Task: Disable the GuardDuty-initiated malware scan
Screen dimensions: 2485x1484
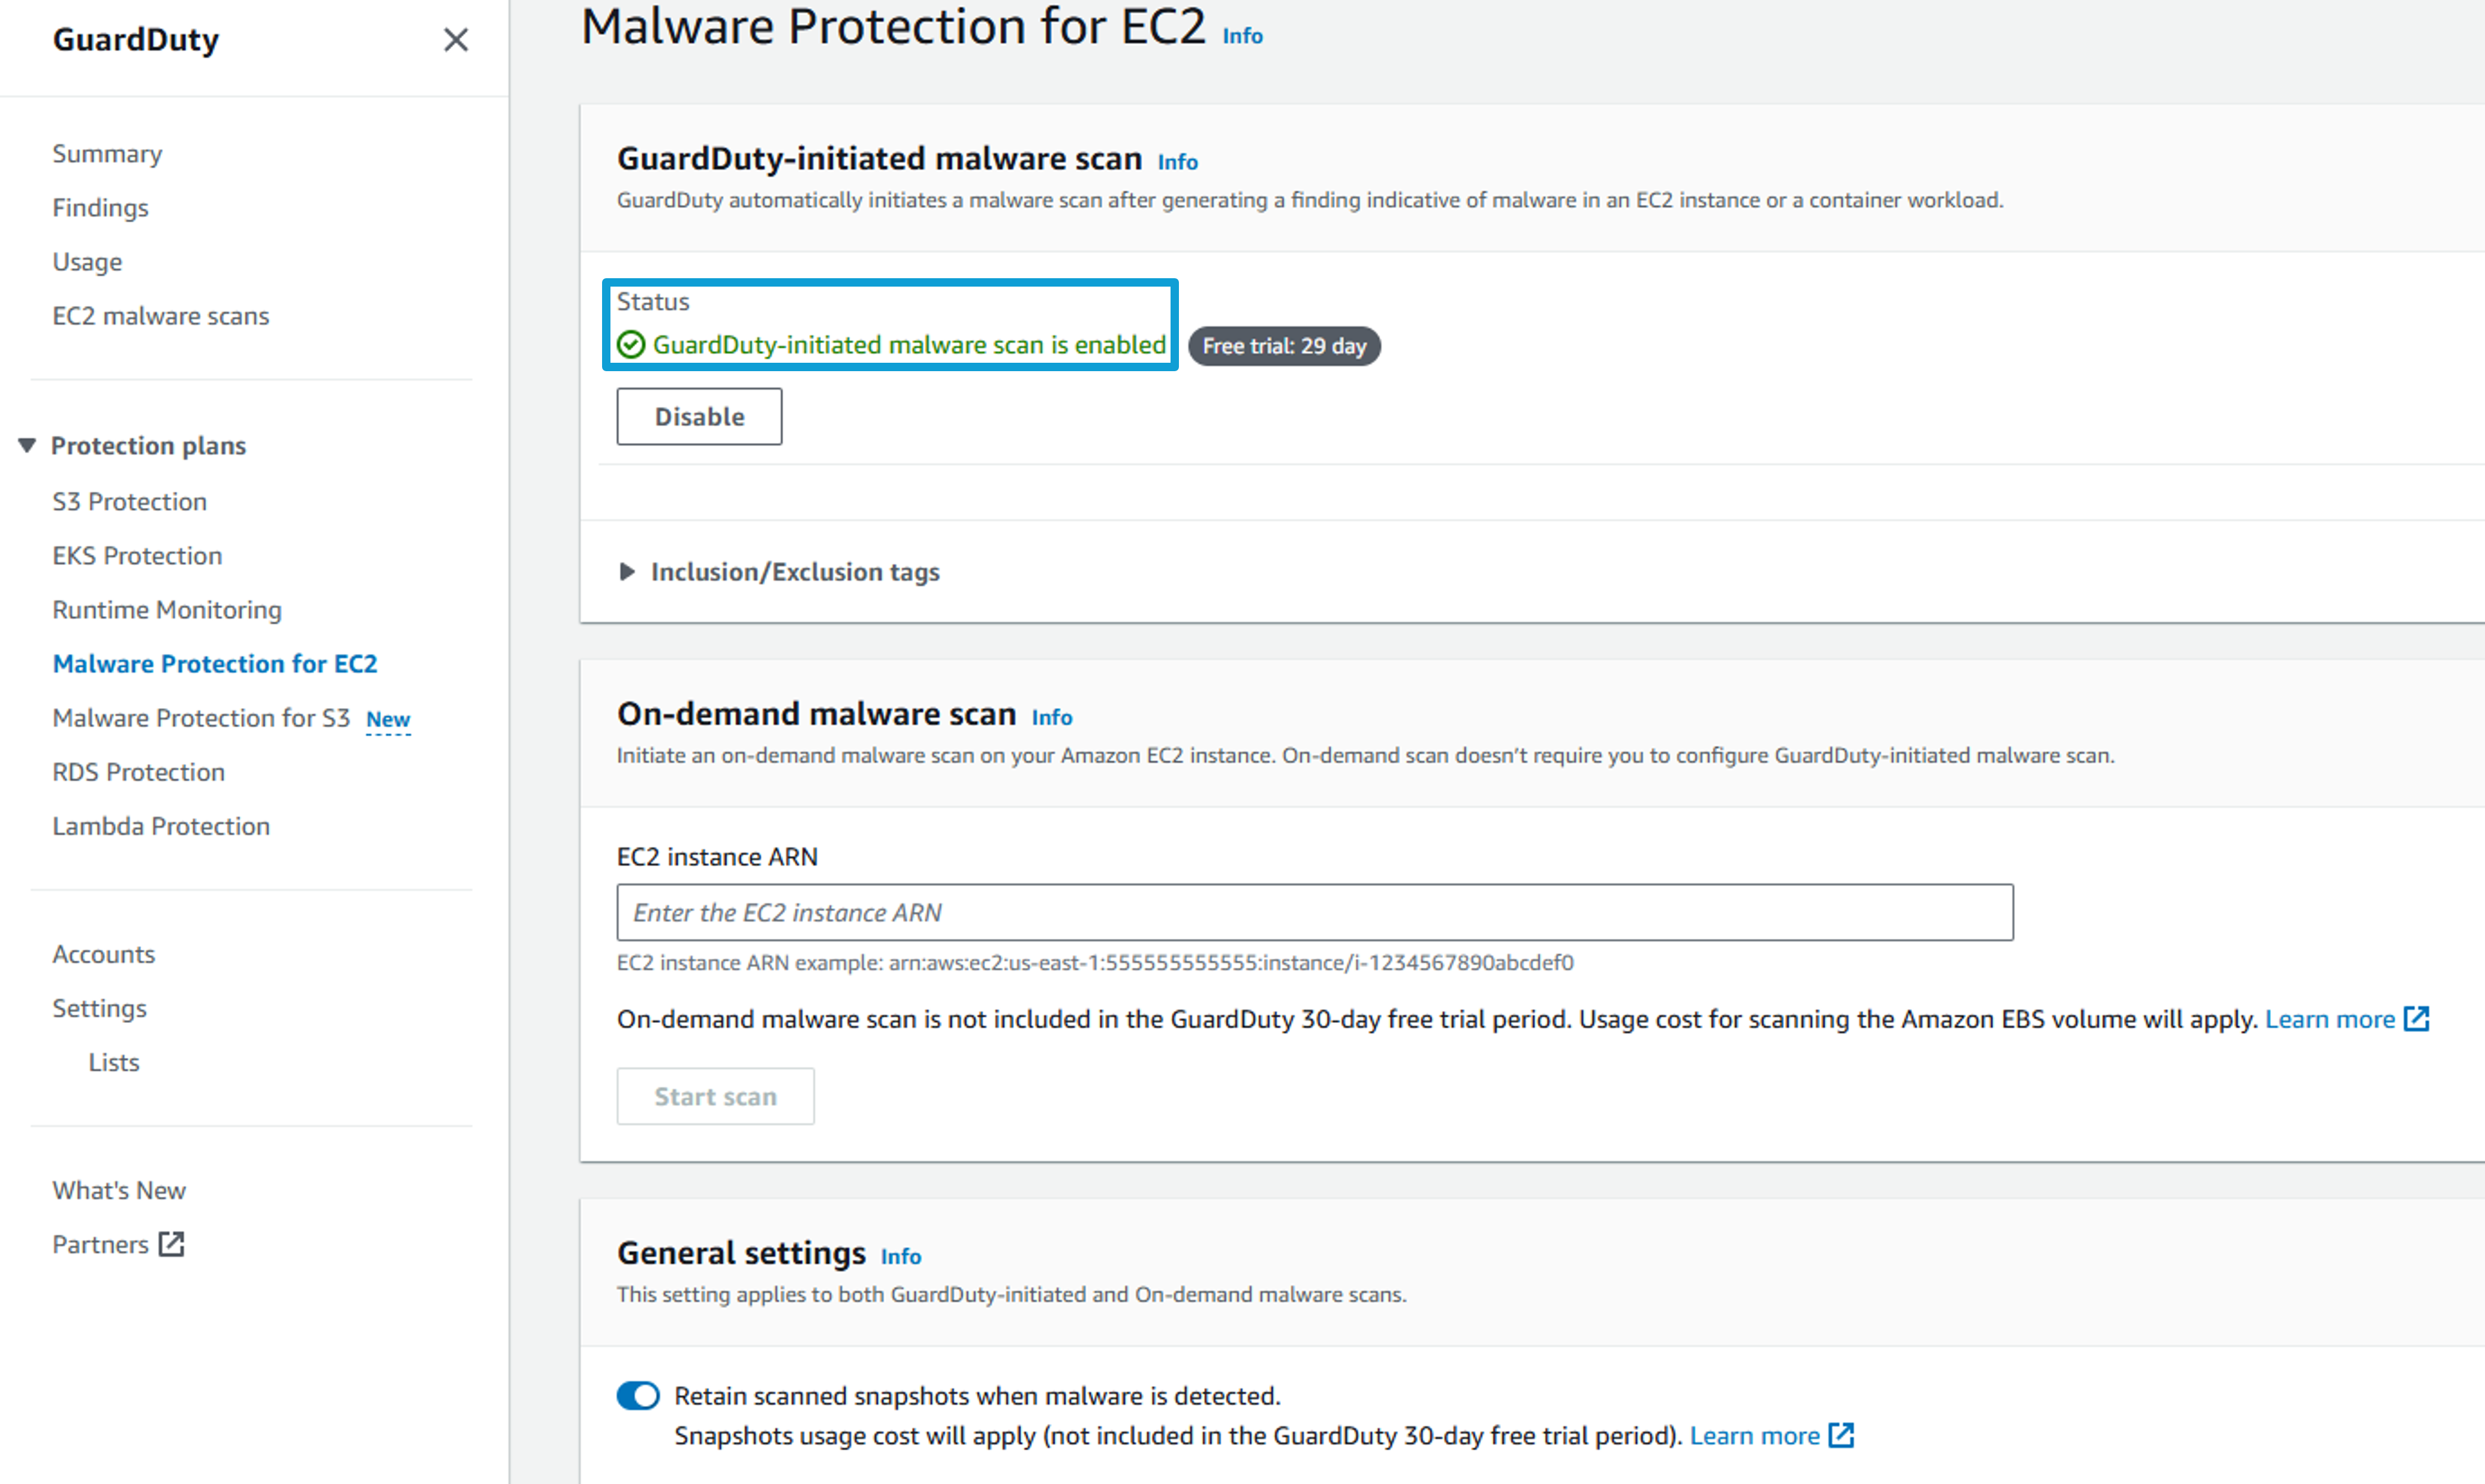Action: [x=699, y=416]
